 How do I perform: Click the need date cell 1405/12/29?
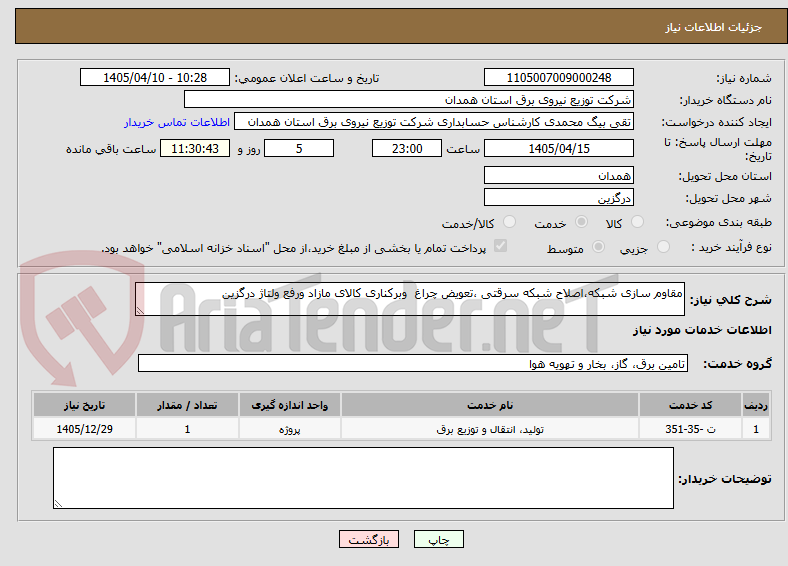point(84,429)
